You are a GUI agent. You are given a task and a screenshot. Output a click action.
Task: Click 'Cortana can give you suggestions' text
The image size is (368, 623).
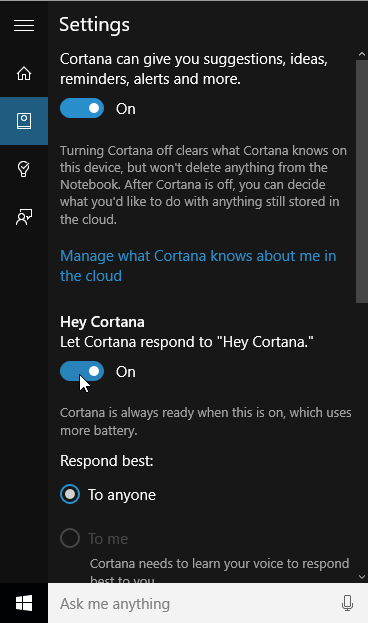(x=194, y=69)
